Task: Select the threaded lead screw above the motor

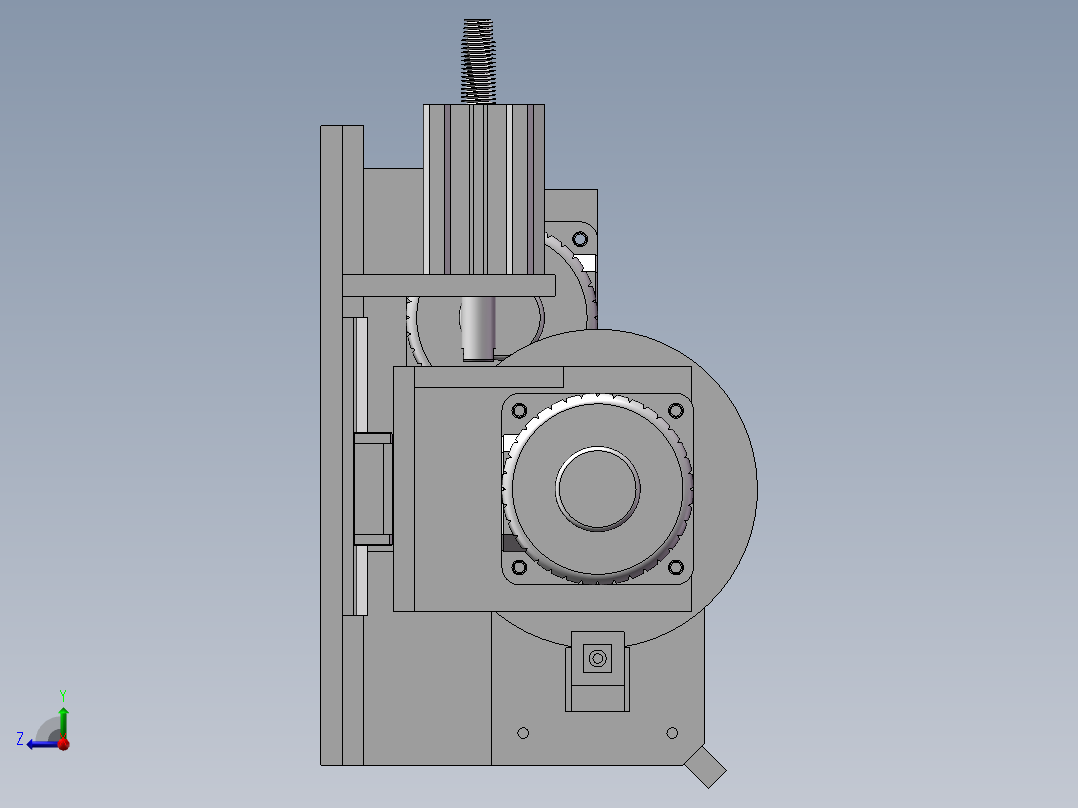Action: pyautogui.click(x=478, y=61)
